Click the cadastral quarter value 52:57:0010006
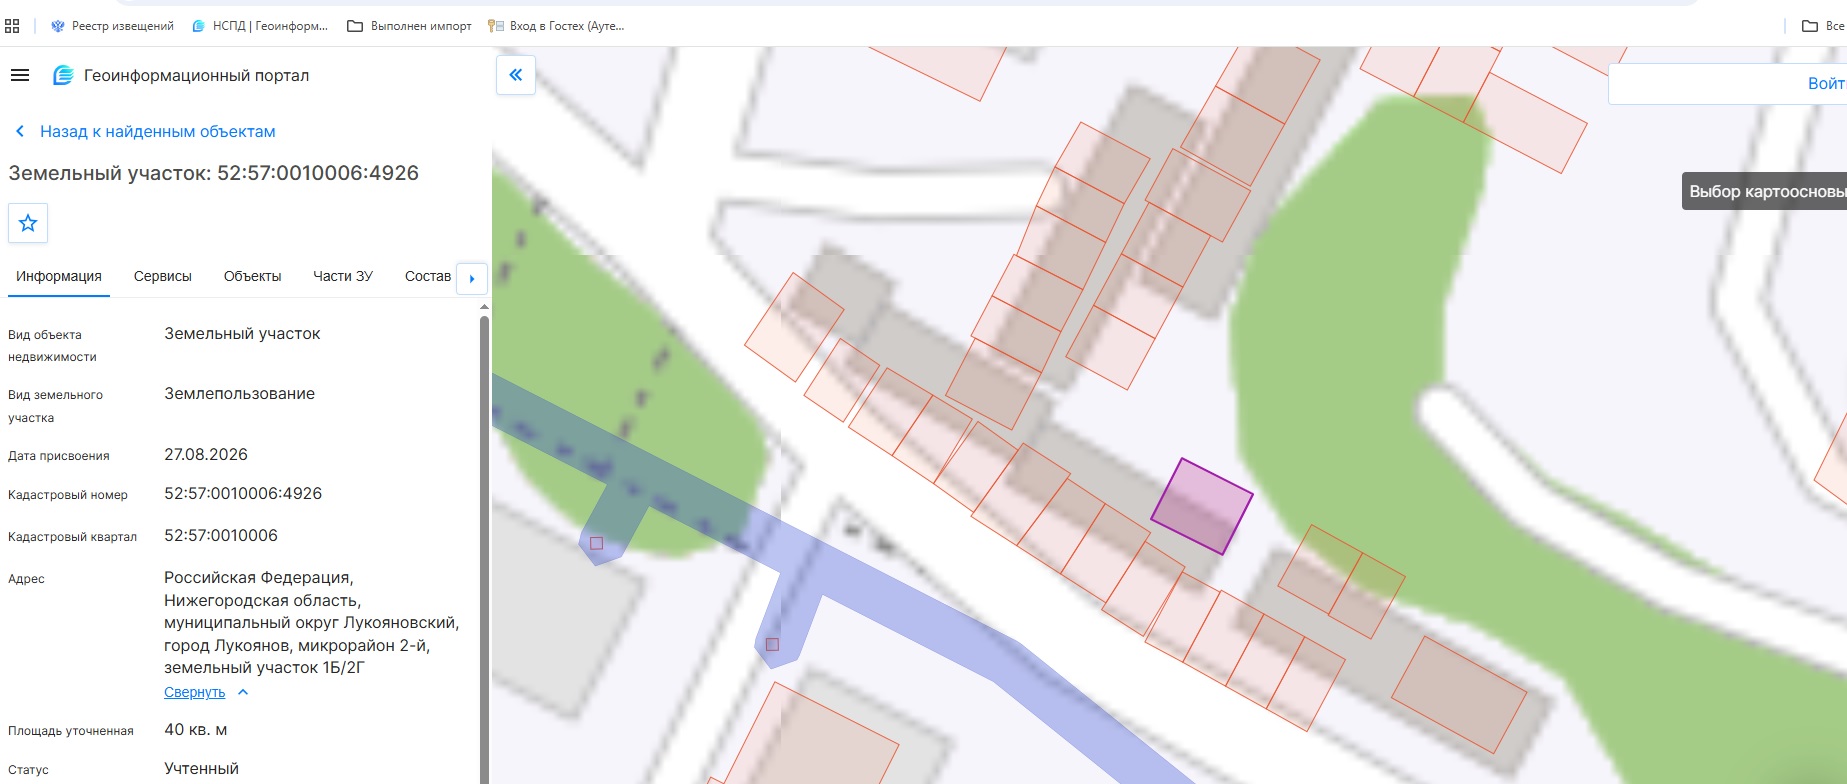Viewport: 1847px width, 784px height. pyautogui.click(x=221, y=536)
